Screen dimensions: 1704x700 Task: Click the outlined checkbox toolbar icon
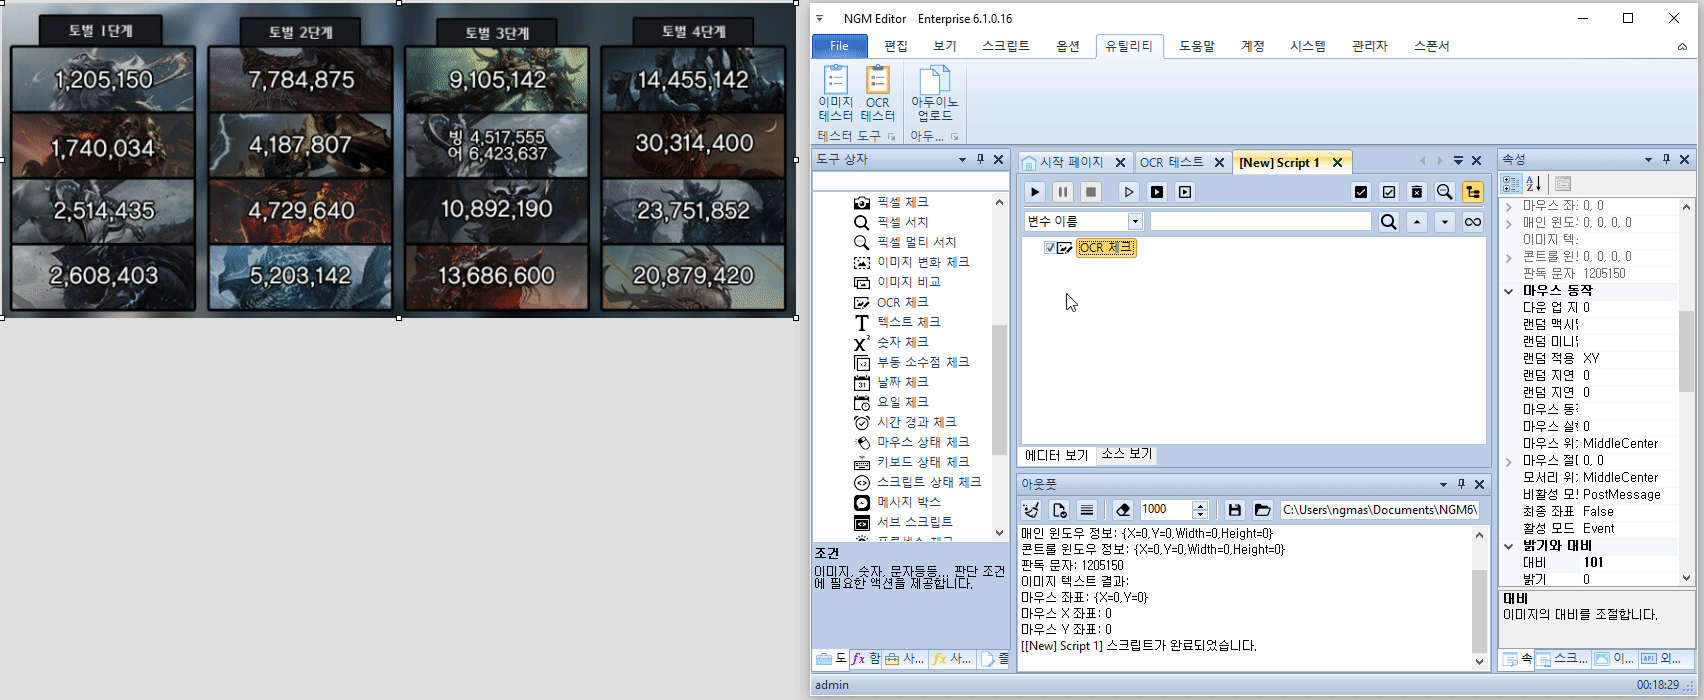(1389, 192)
